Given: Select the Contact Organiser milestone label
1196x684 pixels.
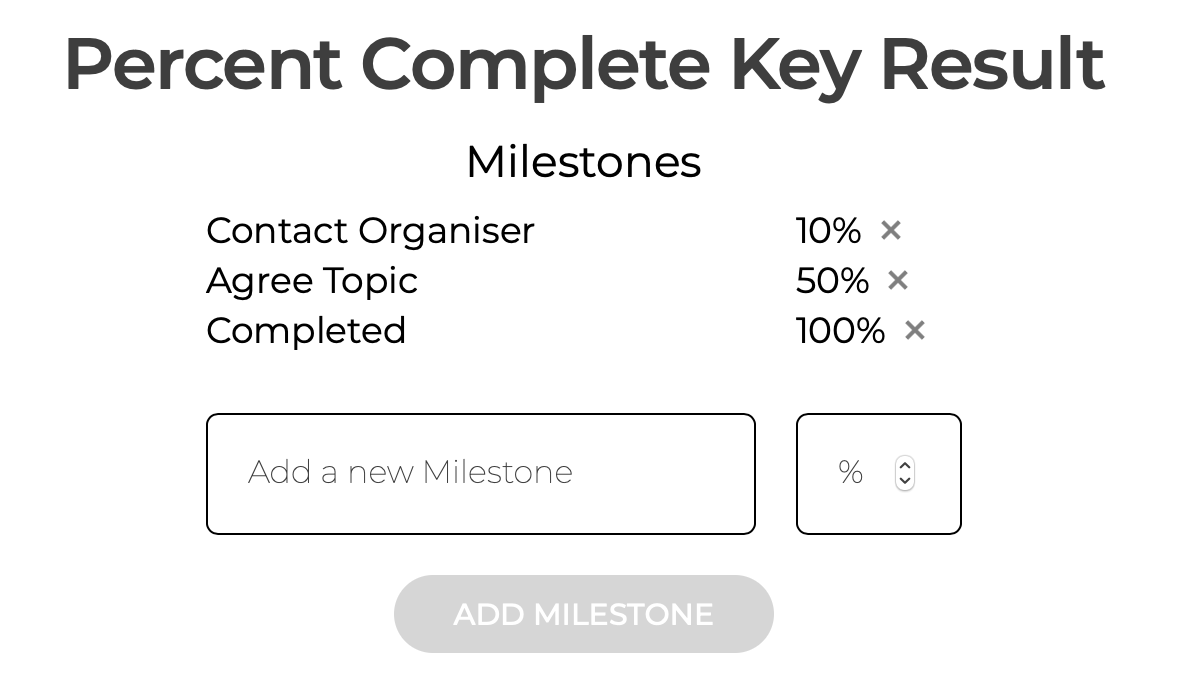Looking at the screenshot, I should coord(370,231).
